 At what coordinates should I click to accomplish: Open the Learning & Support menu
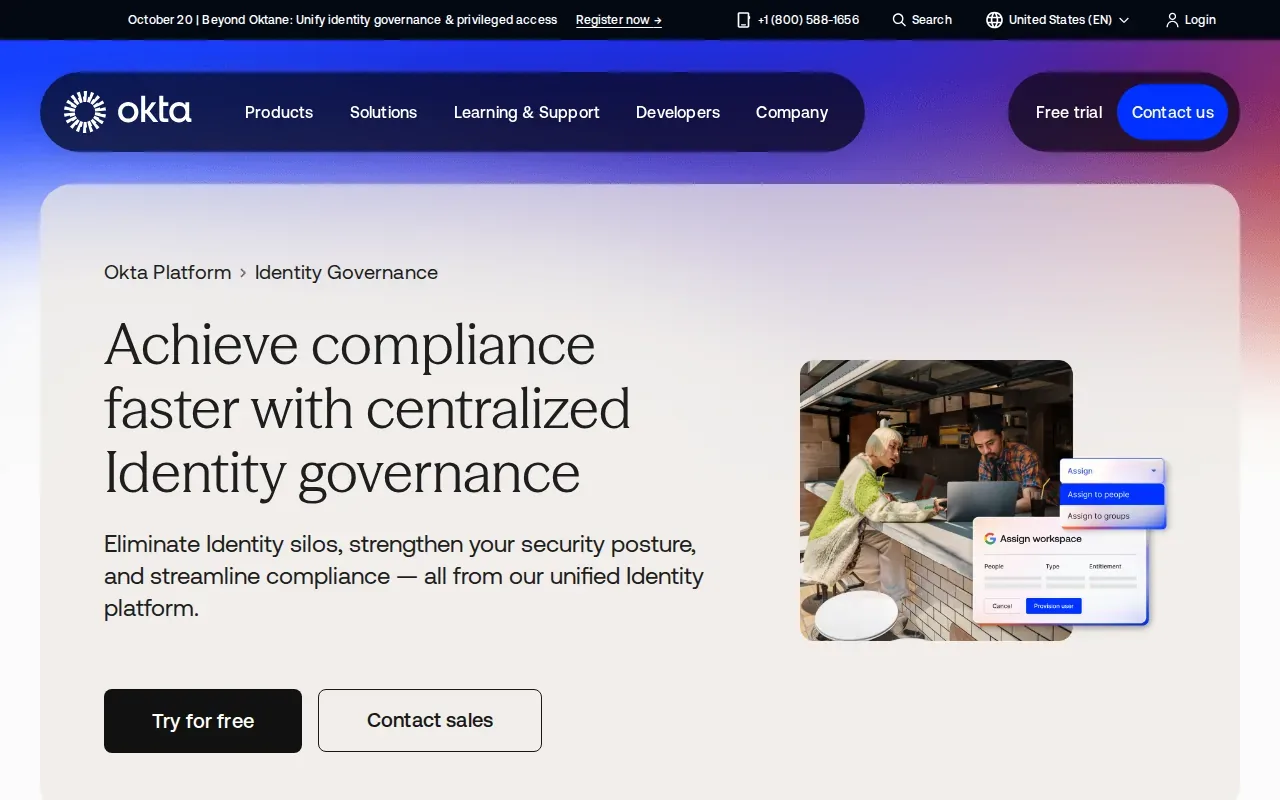(x=527, y=112)
